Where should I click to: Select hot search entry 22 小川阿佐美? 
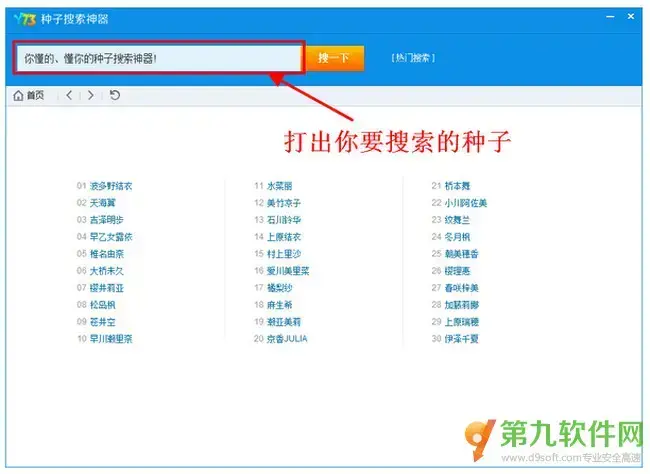pos(466,203)
